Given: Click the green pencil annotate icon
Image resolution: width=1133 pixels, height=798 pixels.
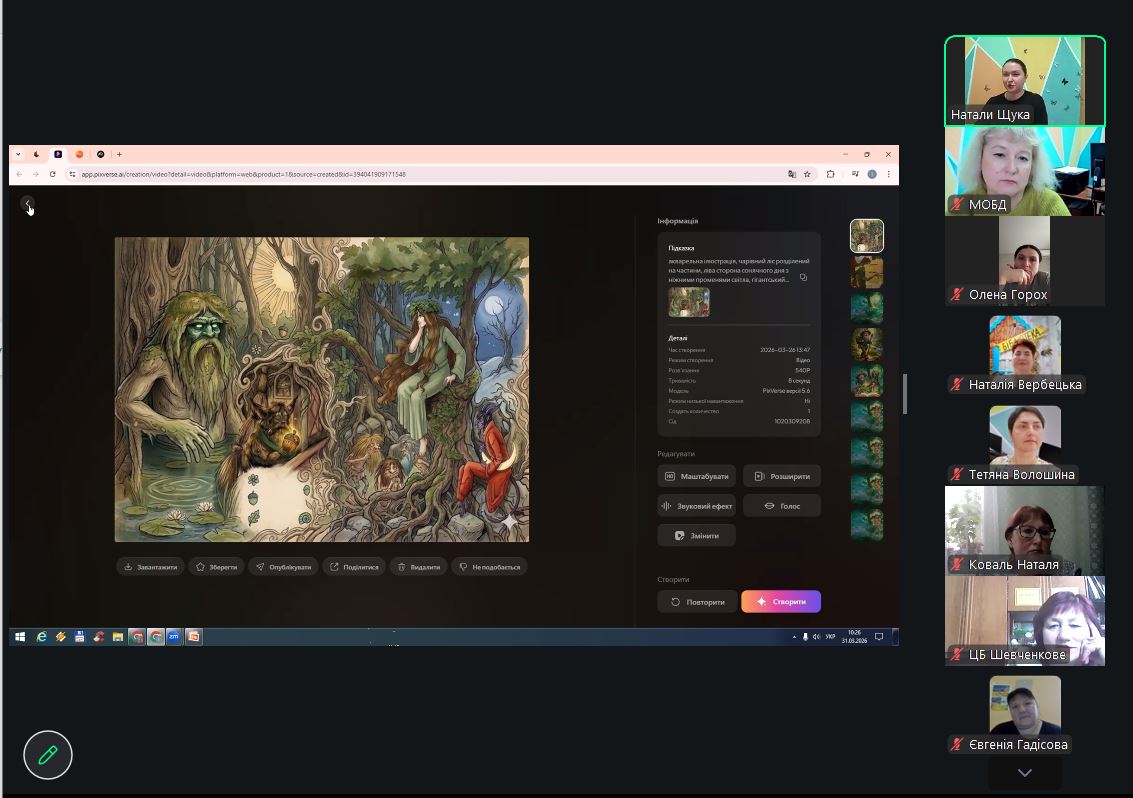Looking at the screenshot, I should 48,754.
